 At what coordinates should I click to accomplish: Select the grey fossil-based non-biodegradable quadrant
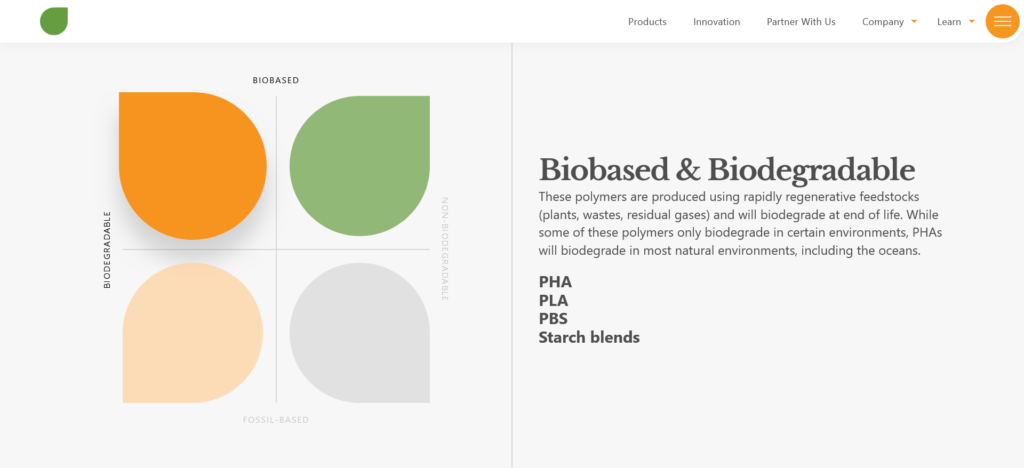(x=360, y=333)
